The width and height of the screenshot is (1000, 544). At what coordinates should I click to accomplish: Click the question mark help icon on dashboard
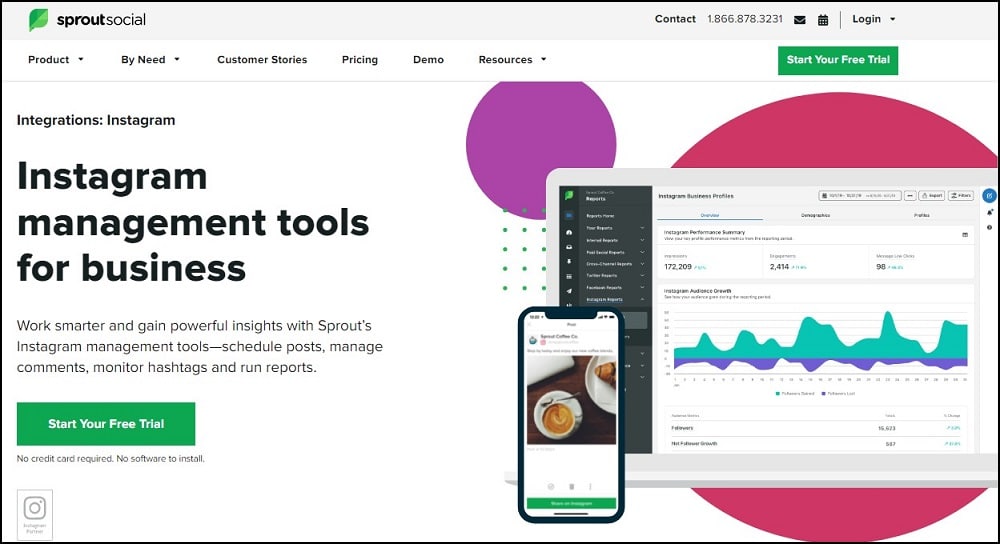989,228
